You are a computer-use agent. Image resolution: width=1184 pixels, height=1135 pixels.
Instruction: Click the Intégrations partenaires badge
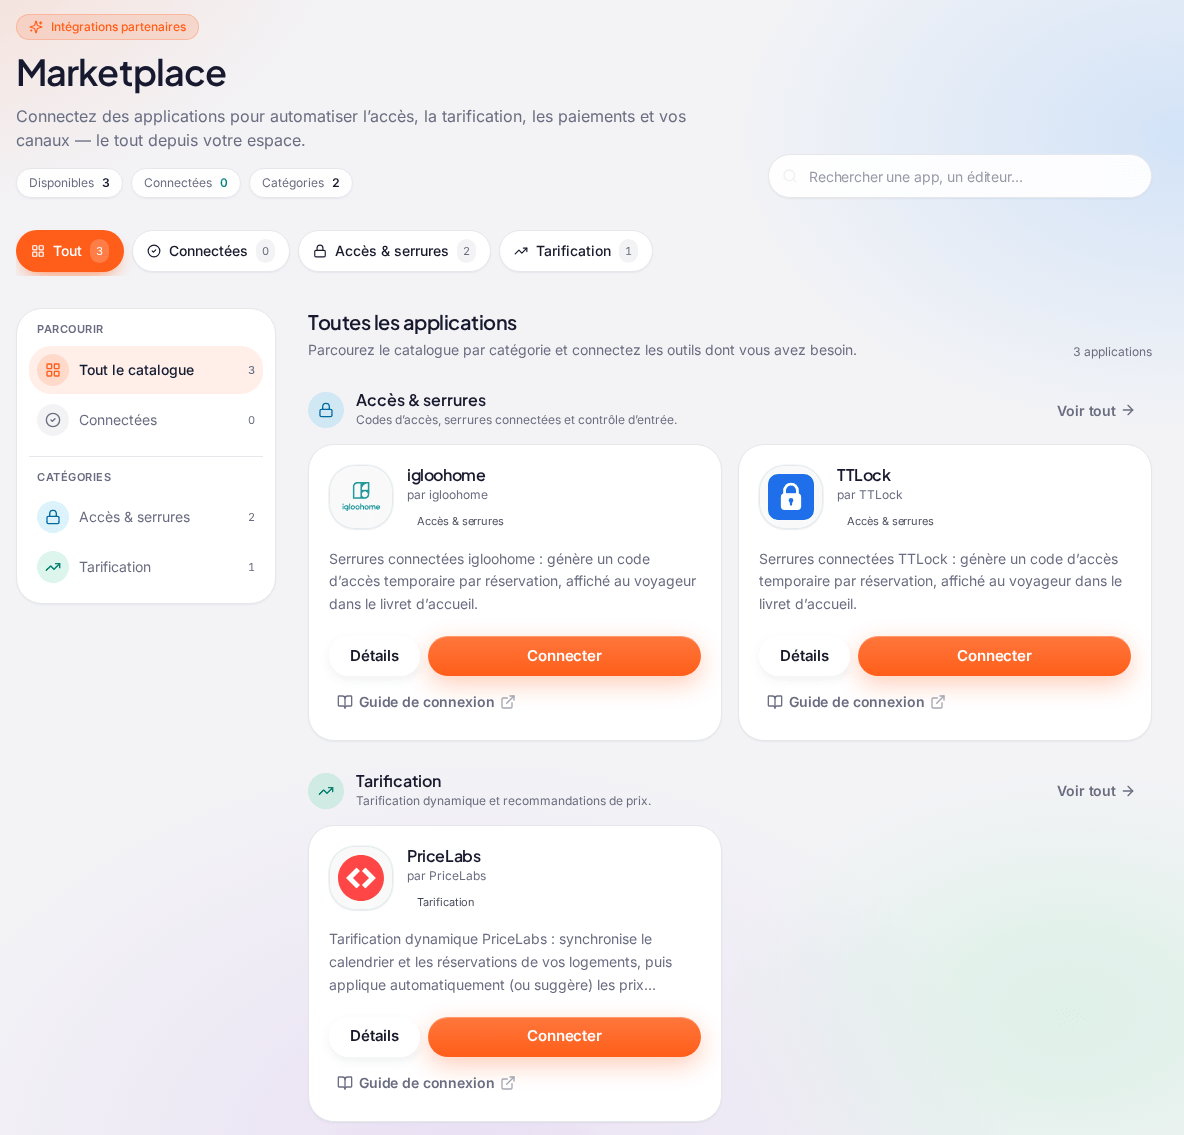pyautogui.click(x=107, y=27)
